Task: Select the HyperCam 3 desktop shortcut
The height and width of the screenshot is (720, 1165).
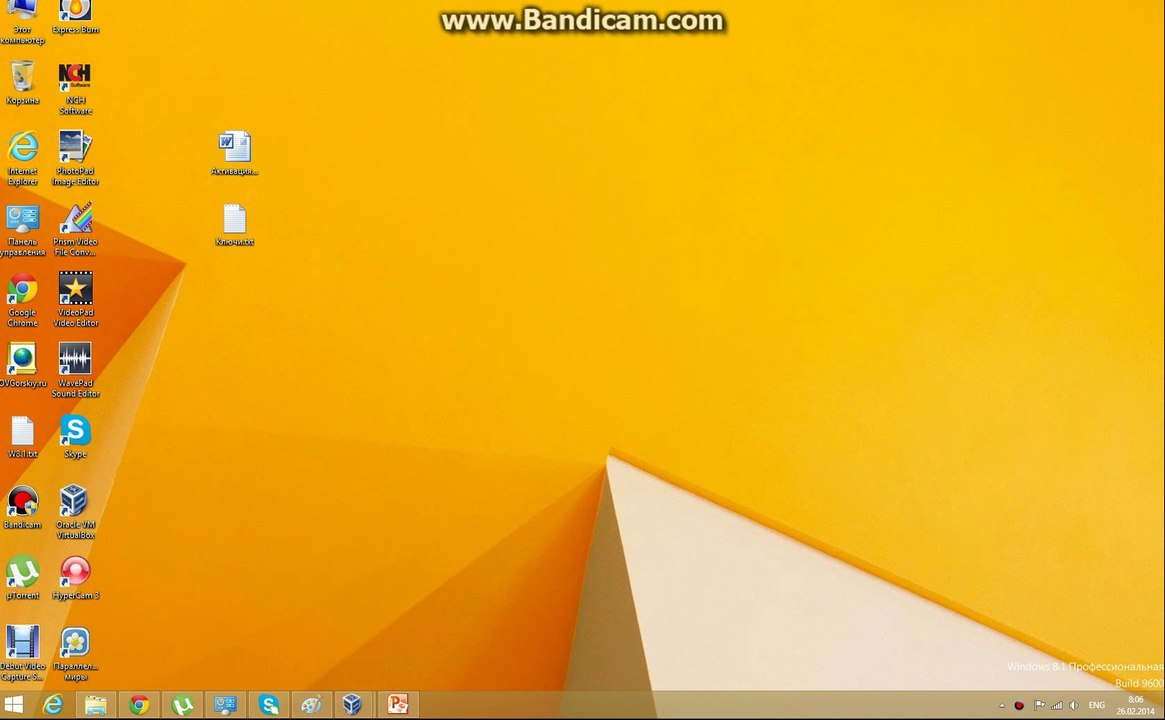Action: (75, 578)
